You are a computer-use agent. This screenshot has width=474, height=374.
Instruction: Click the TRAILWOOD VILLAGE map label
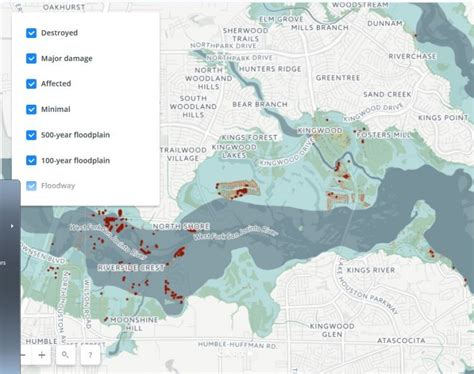point(183,154)
